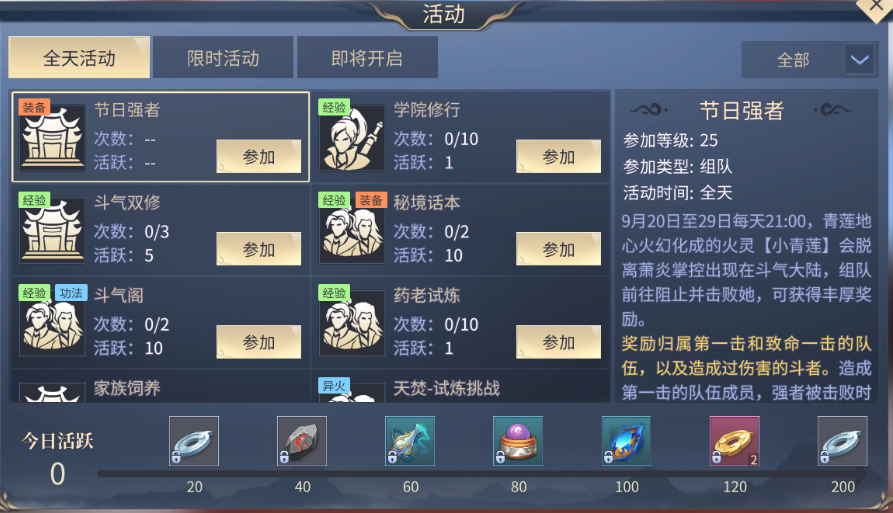
Task: Select the 节日强者 activity entry
Action: 161,137
